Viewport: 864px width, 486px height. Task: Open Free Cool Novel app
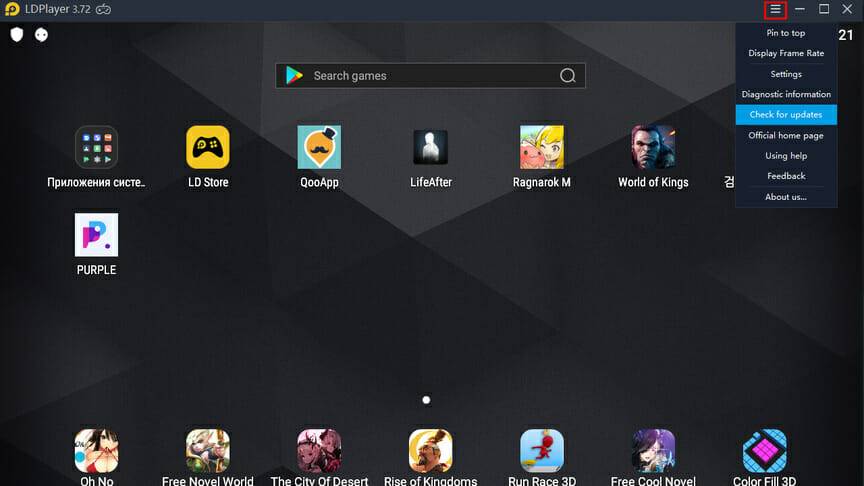(653, 451)
